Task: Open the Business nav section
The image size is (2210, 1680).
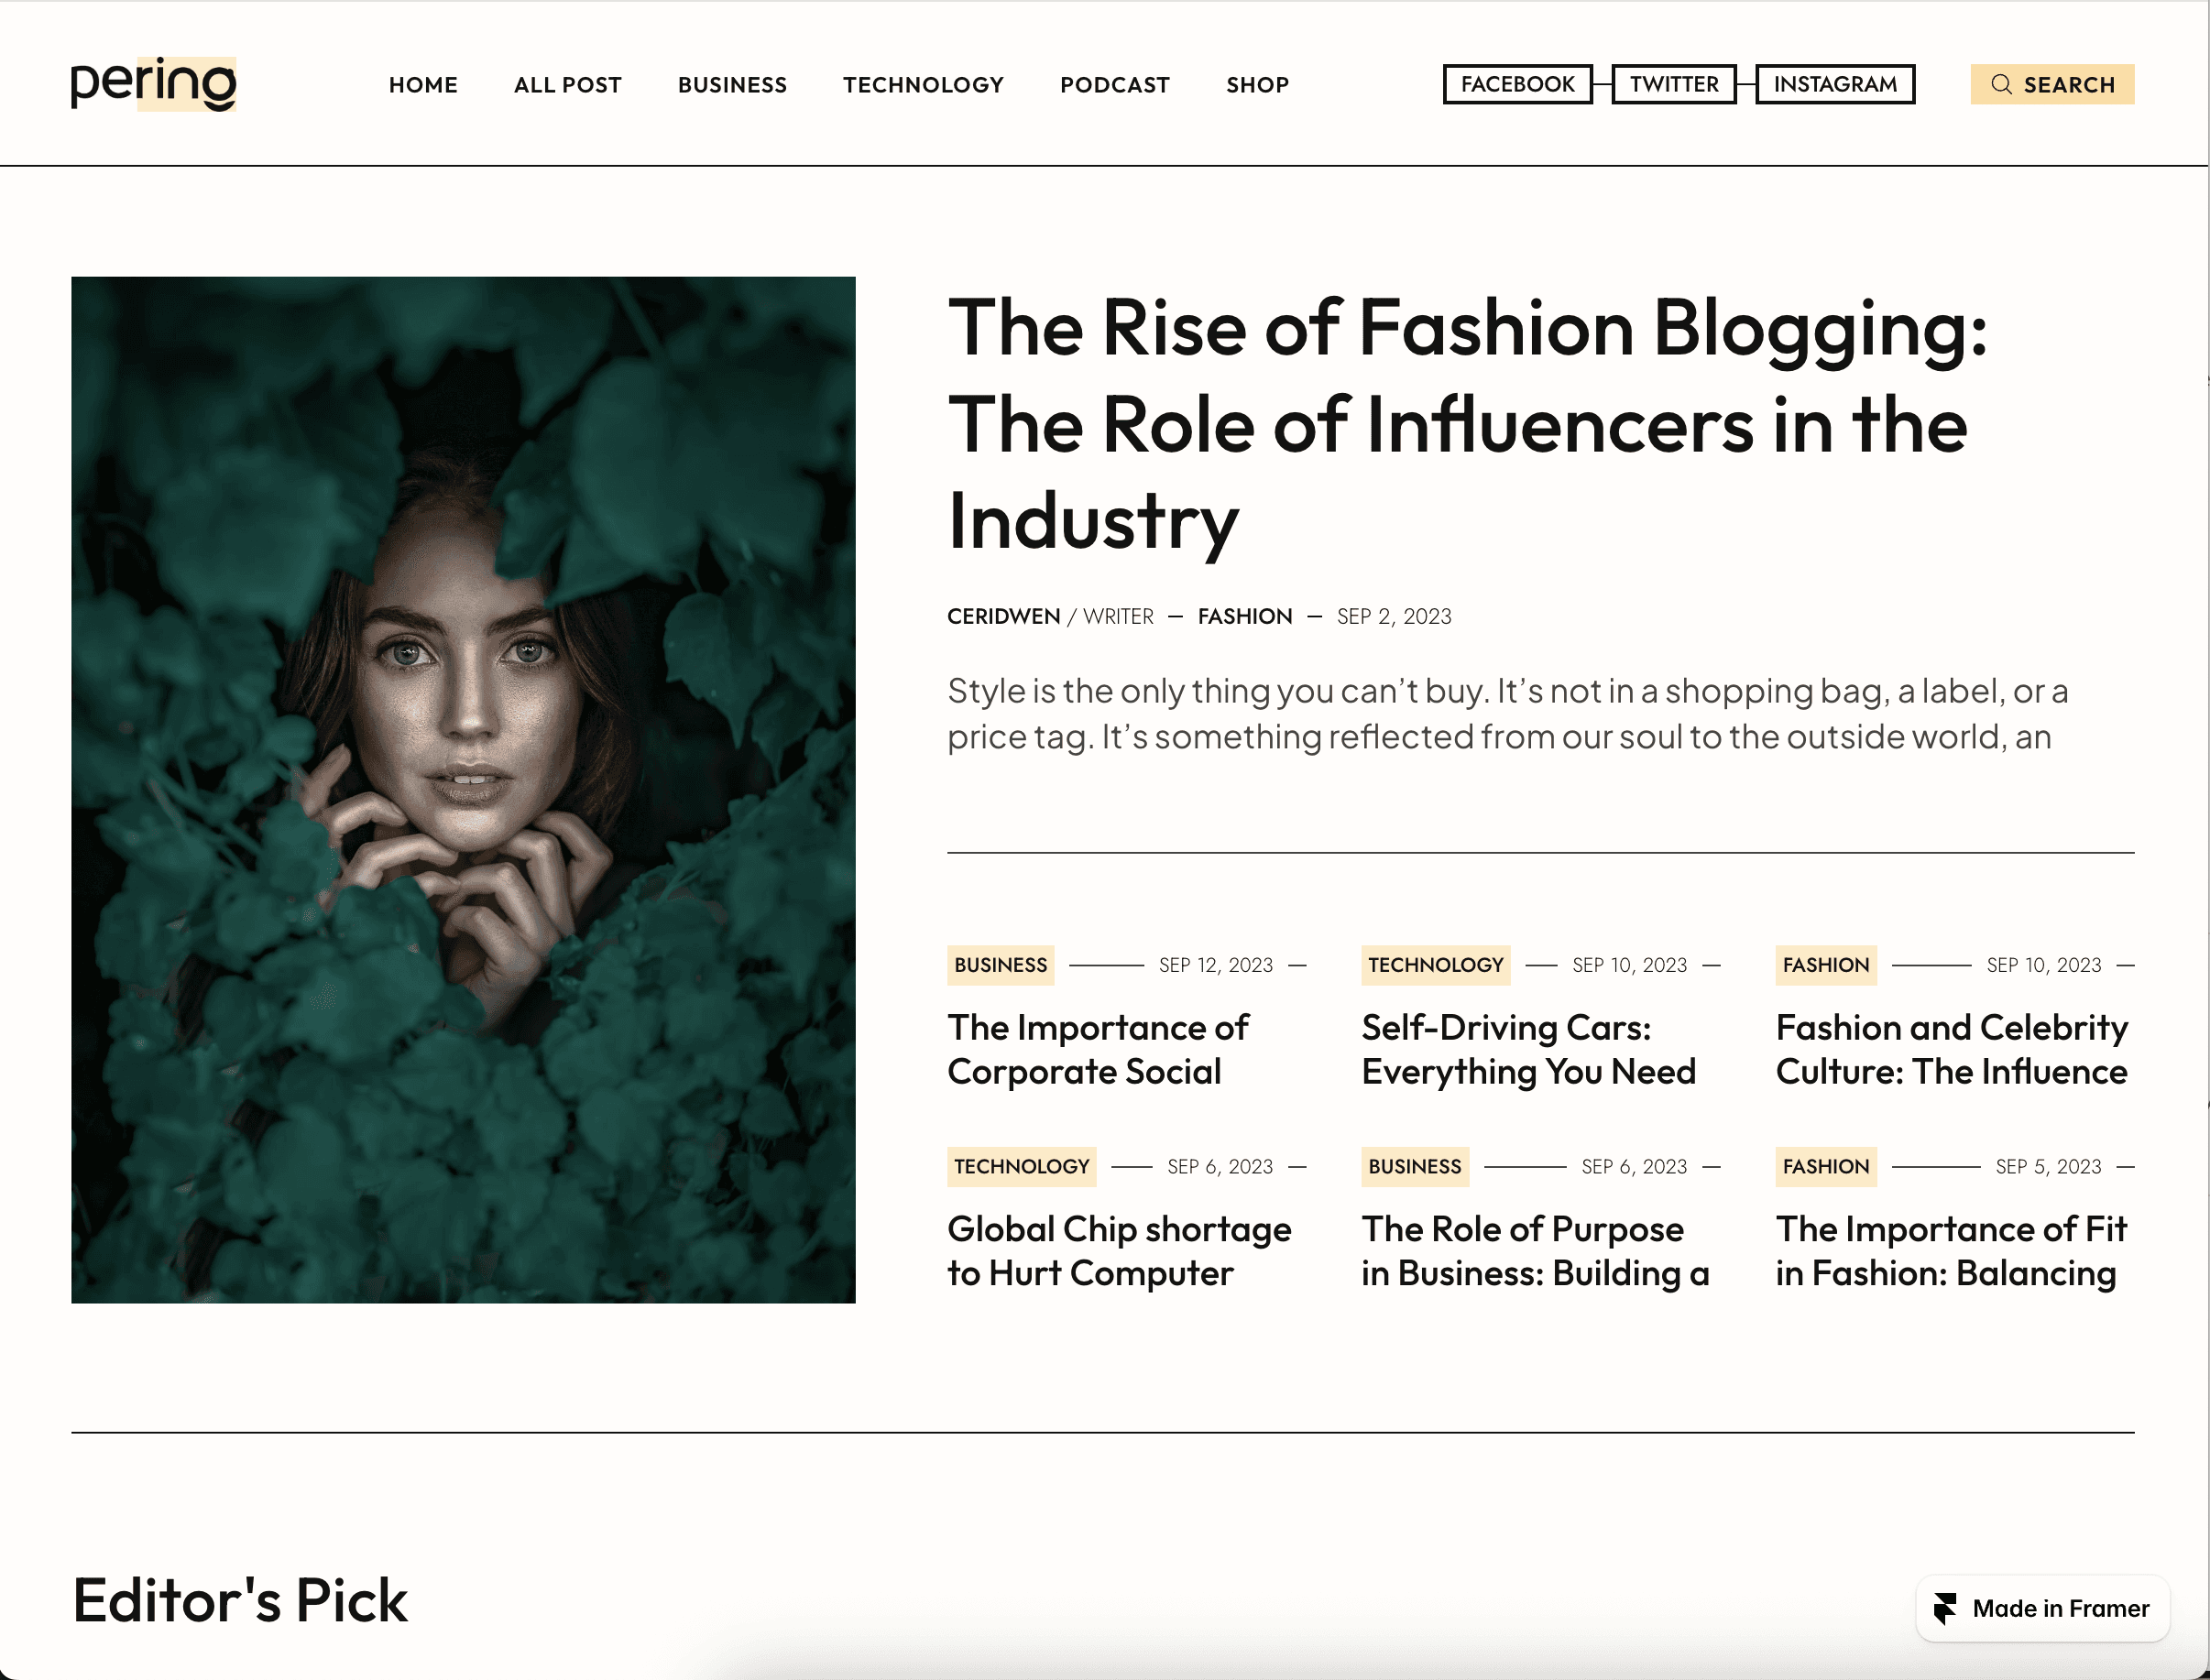Action: coord(732,85)
